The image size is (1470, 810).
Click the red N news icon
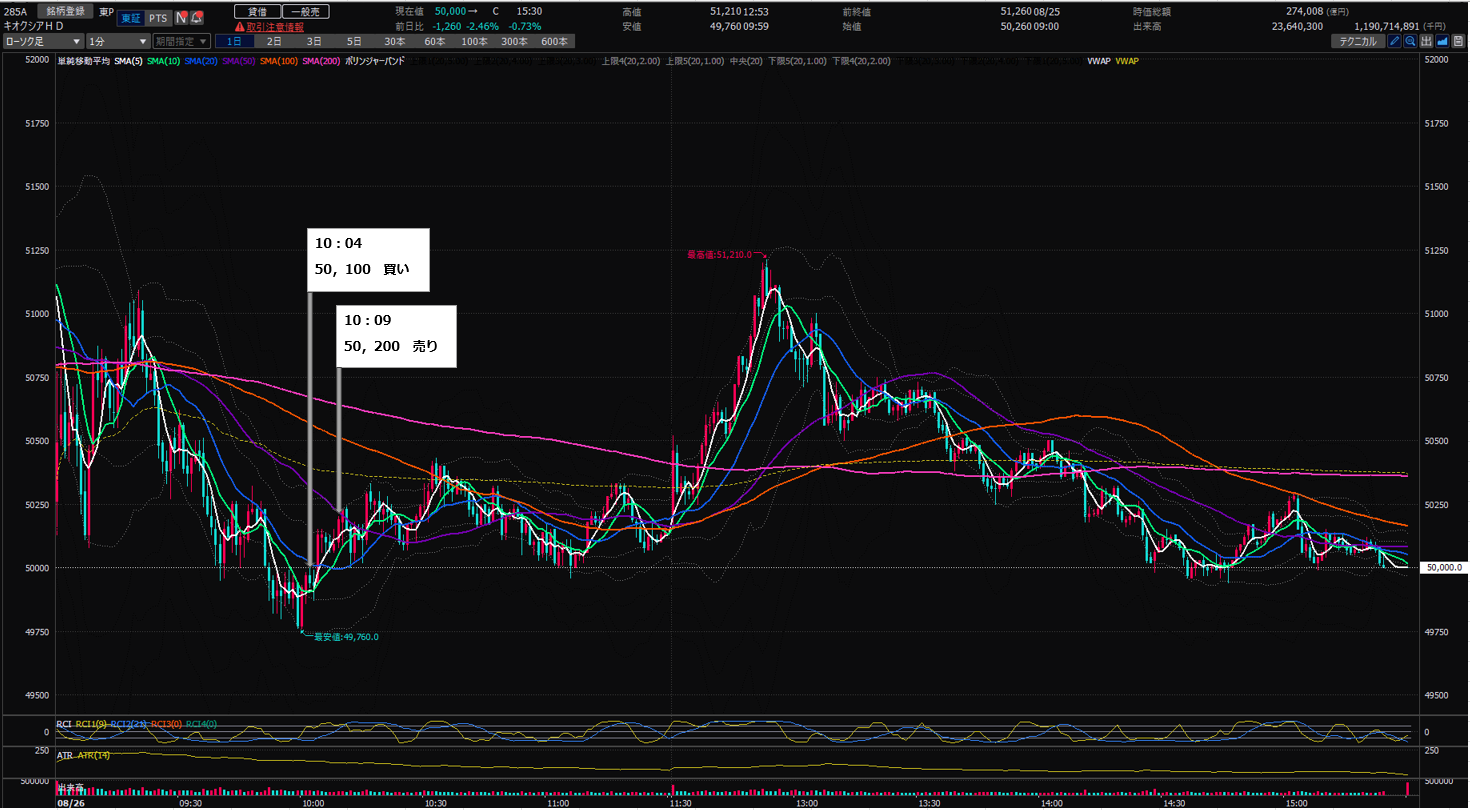click(x=181, y=18)
